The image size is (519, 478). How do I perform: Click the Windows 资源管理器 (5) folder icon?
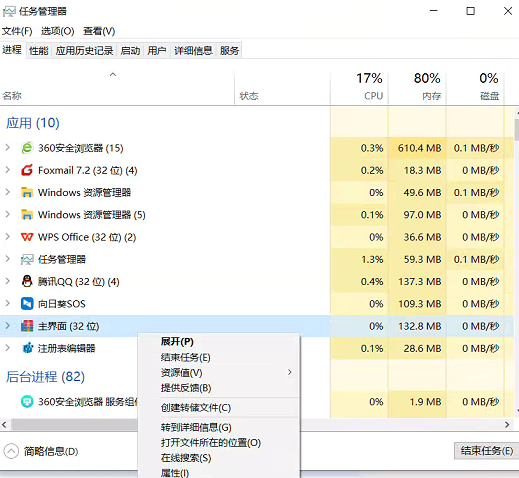click(27, 215)
